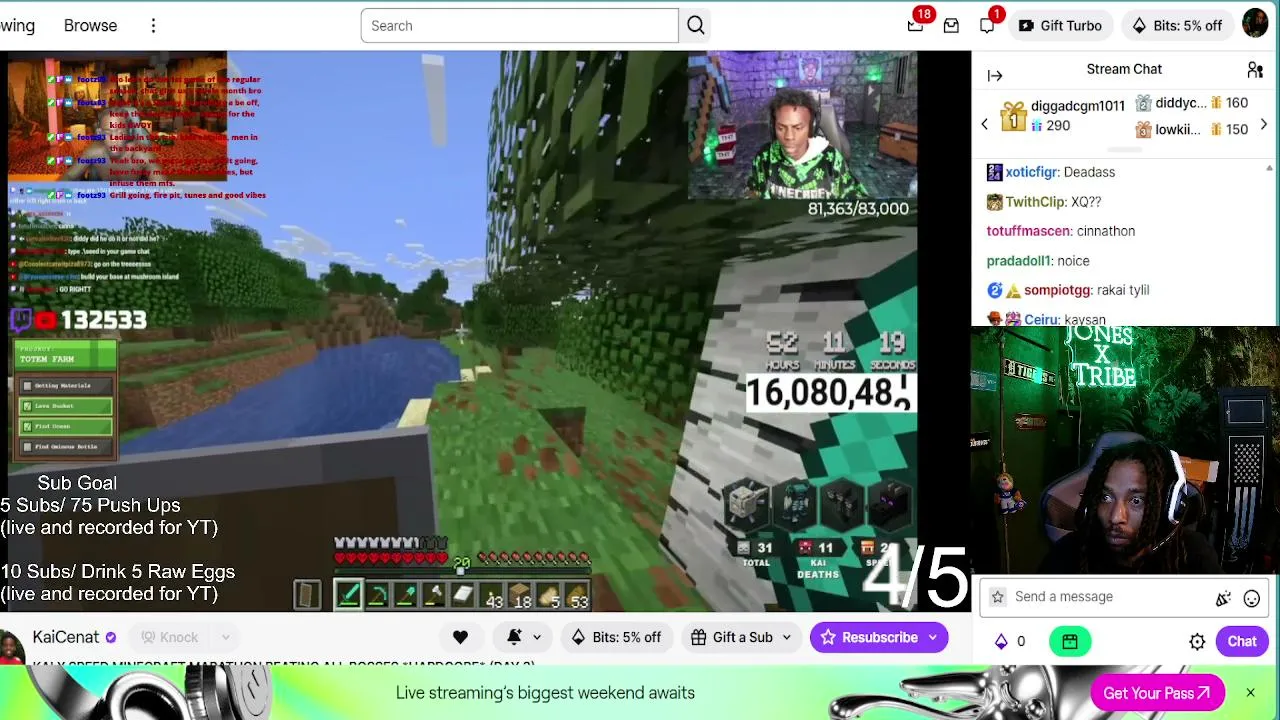Image resolution: width=1280 pixels, height=720 pixels.
Task: Open the chat community users icon
Action: pyautogui.click(x=1255, y=70)
